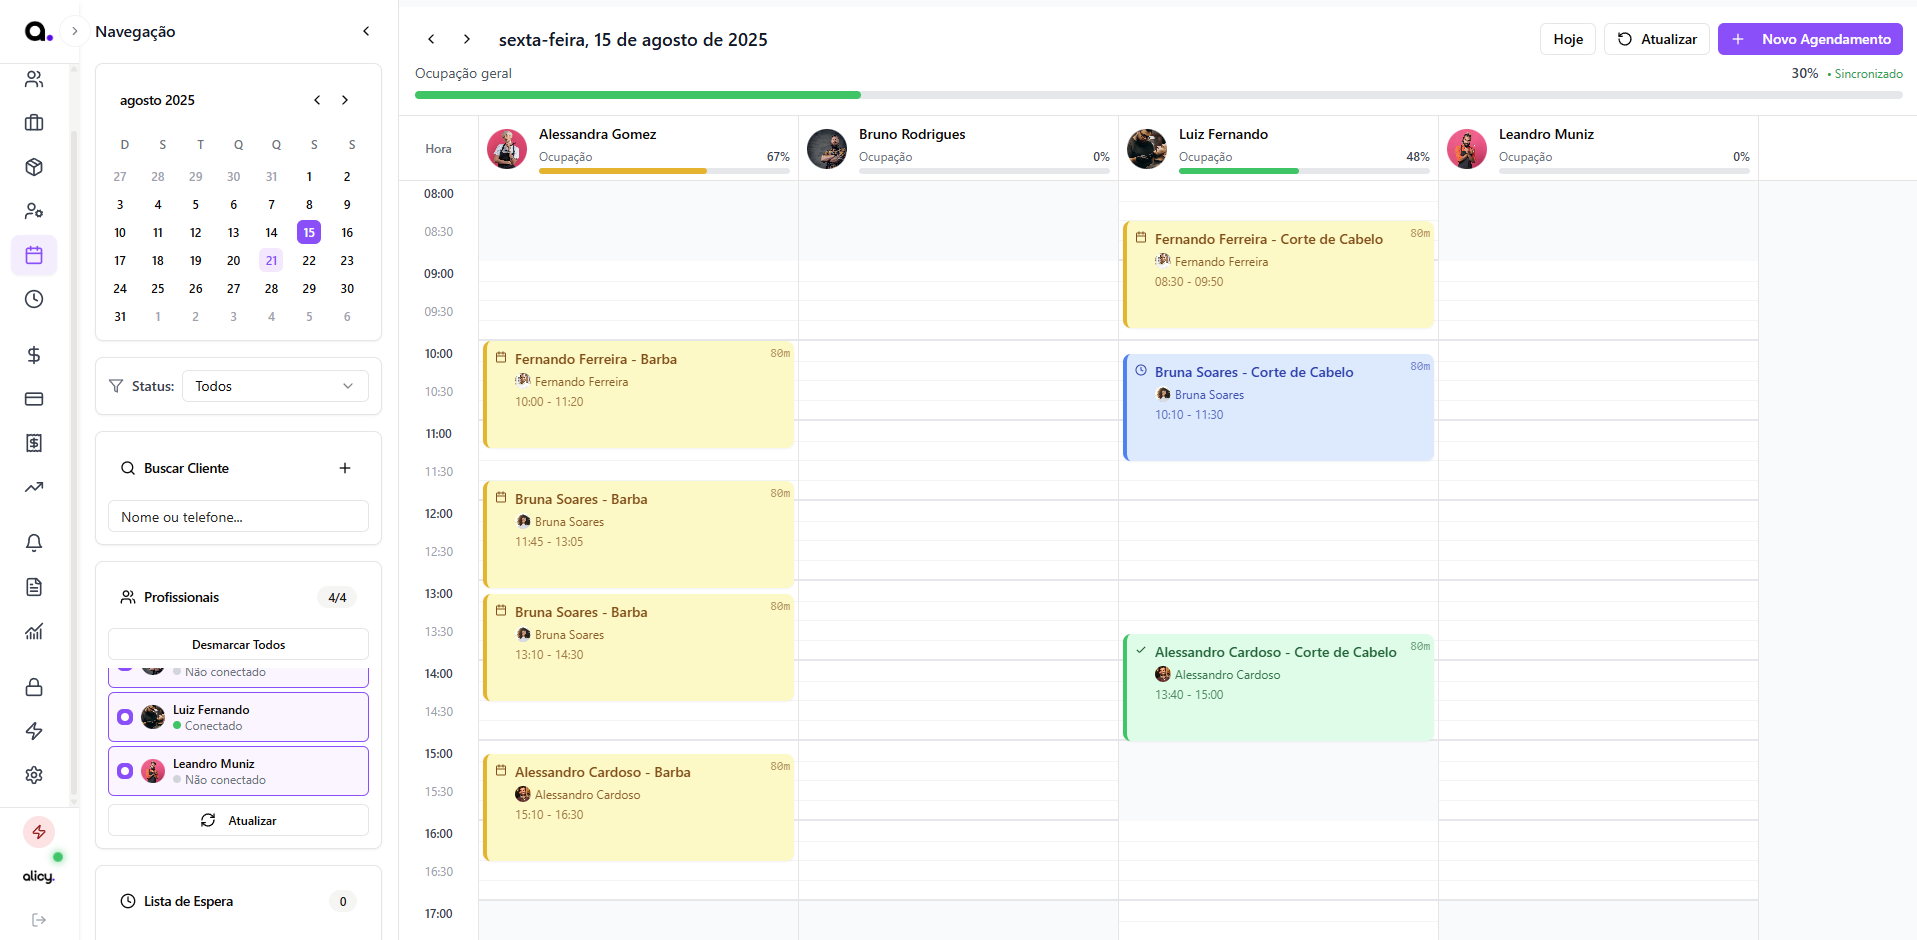Viewport: 1917px width, 940px height.
Task: Select August 15 in mini calendar
Action: pos(309,232)
